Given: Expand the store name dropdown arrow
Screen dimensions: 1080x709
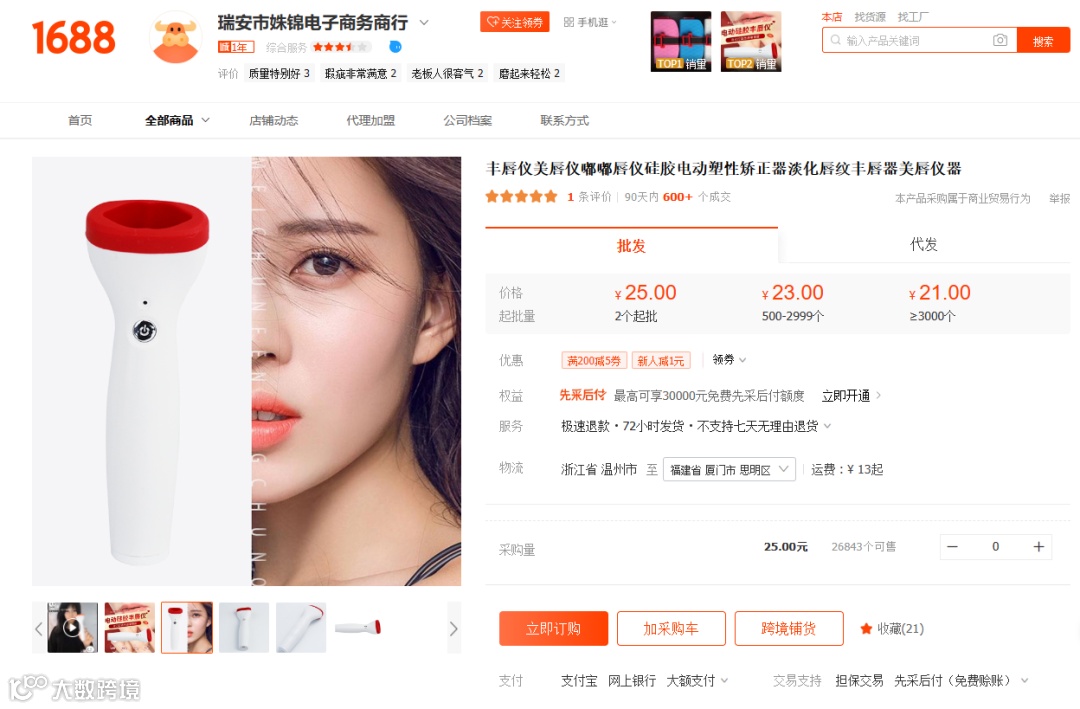Looking at the screenshot, I should pos(424,23).
